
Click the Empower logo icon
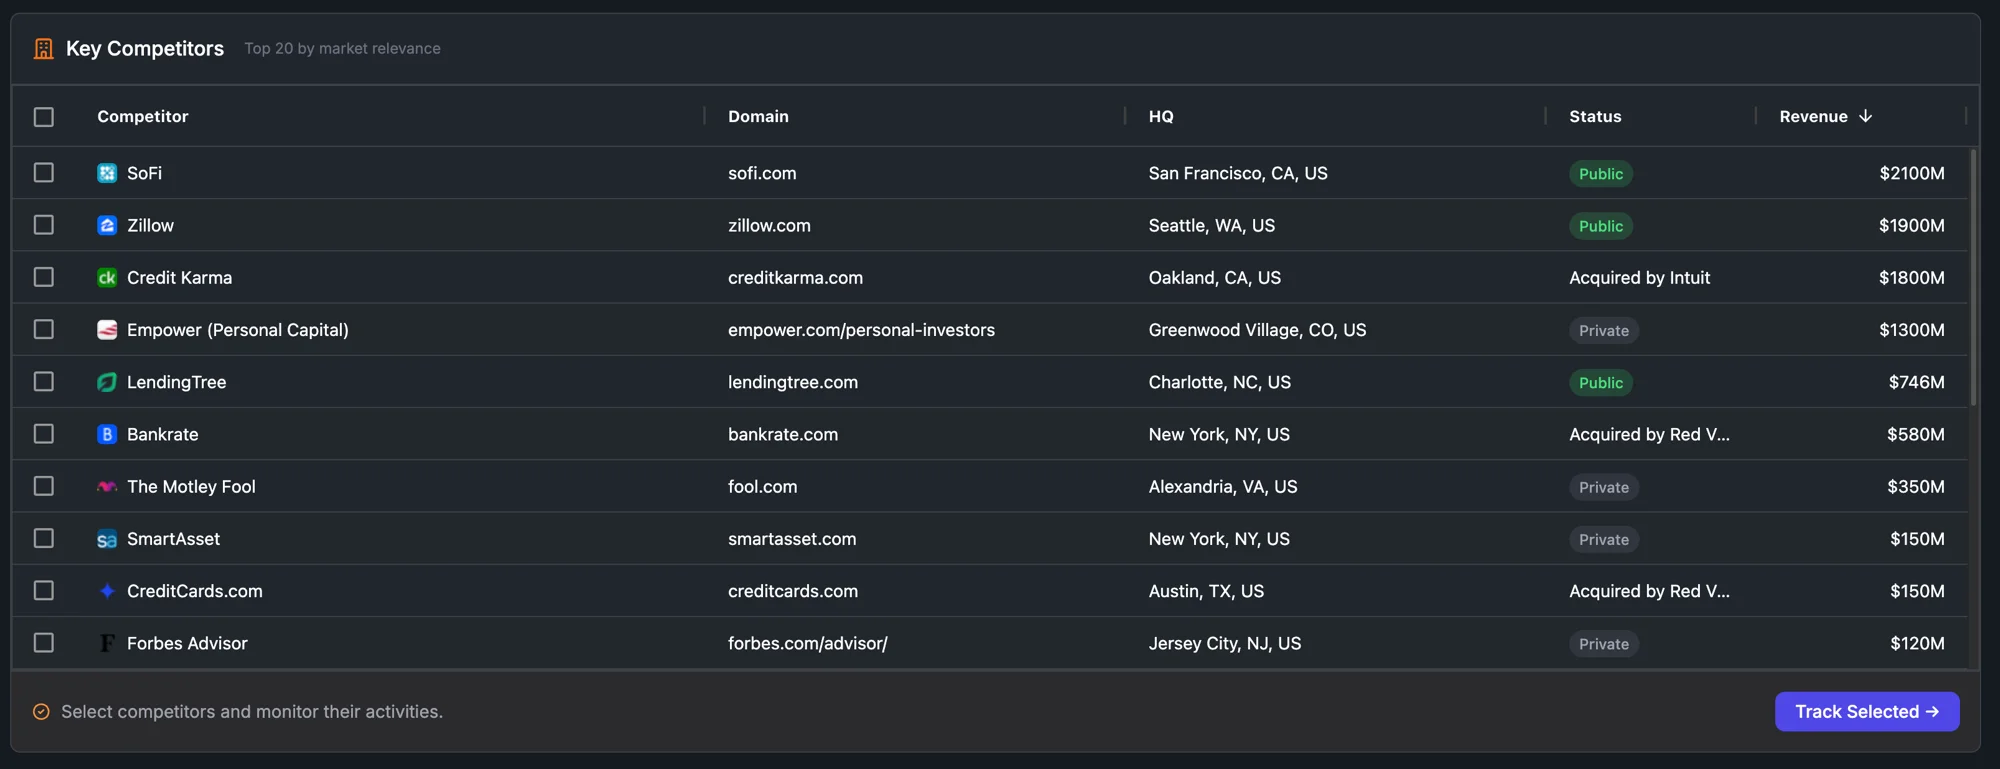pos(107,330)
